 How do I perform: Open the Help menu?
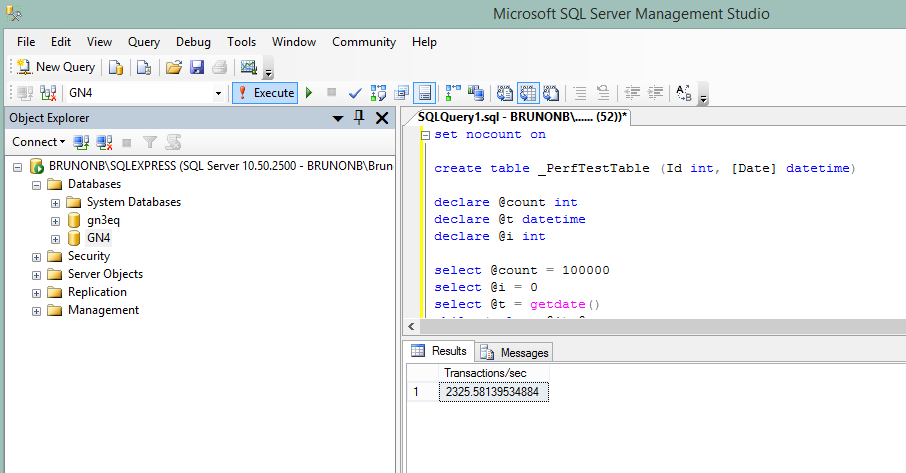coord(424,42)
